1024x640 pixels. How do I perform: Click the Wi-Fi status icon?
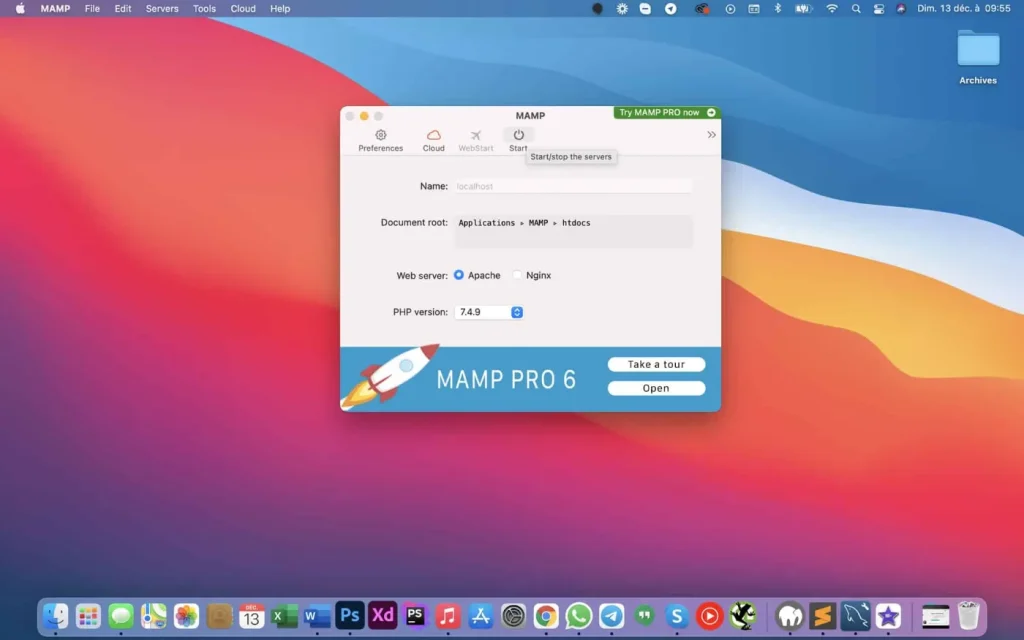click(x=831, y=8)
